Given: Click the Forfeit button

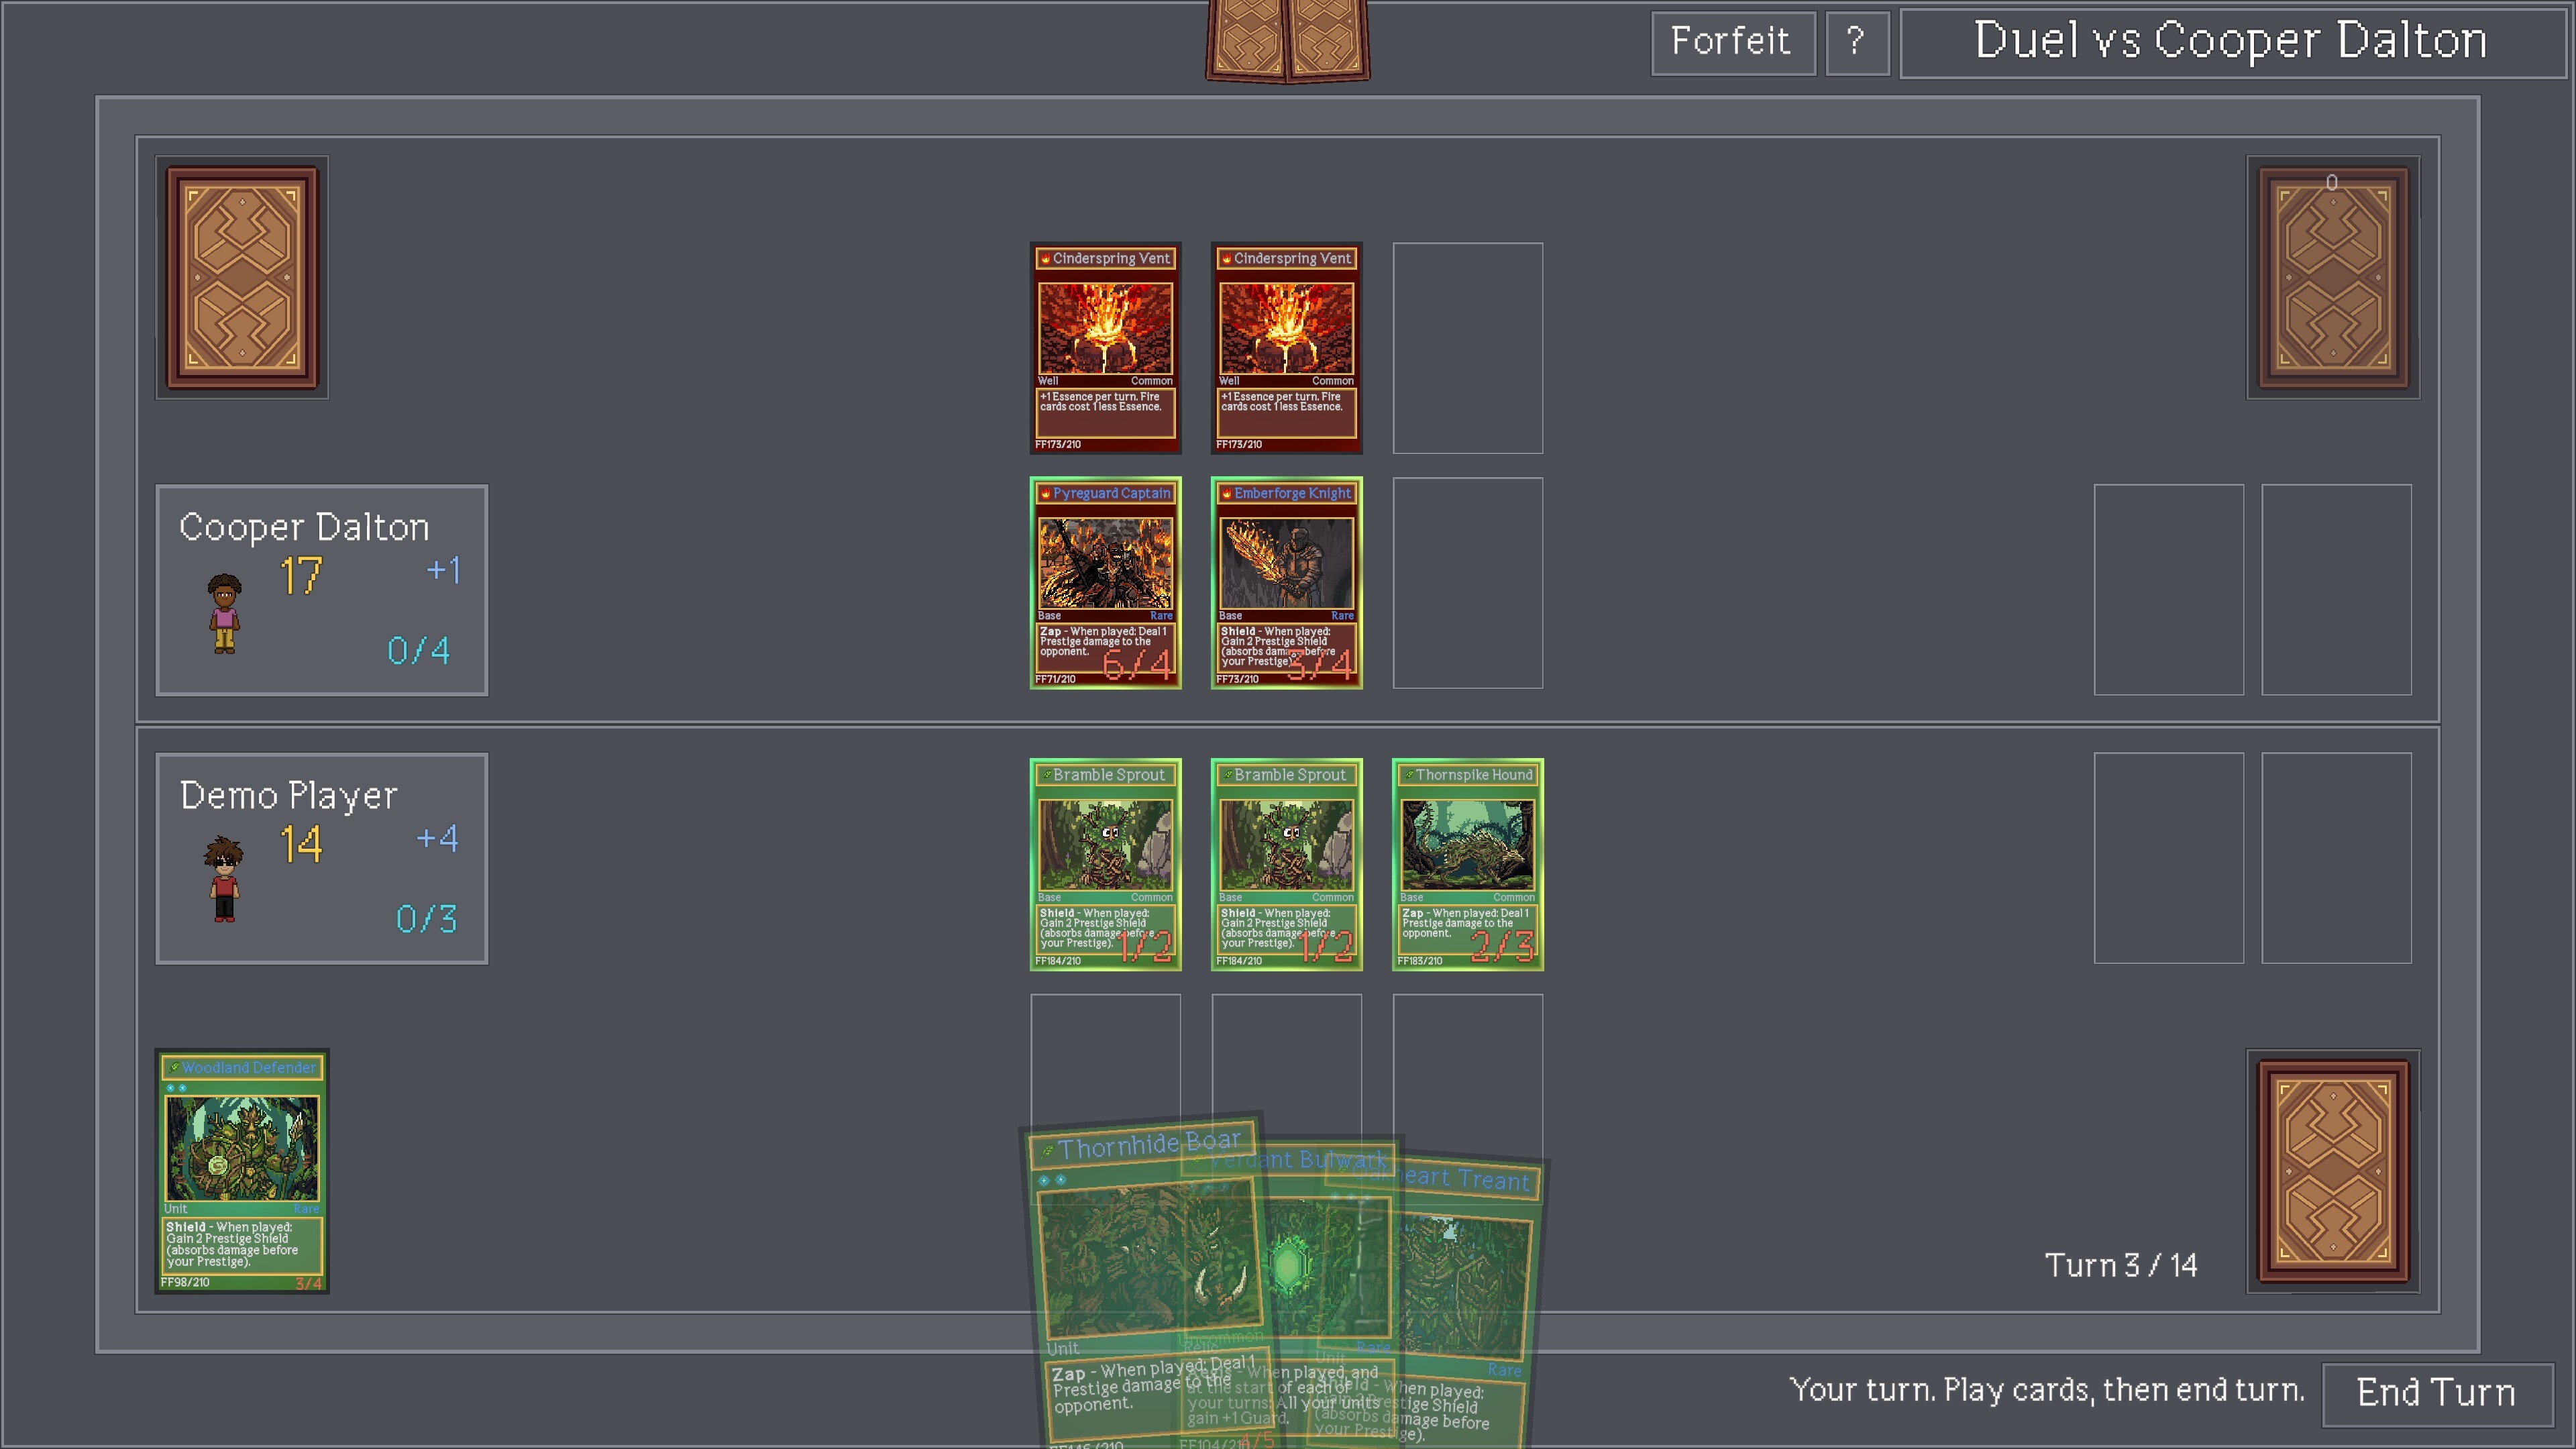Looking at the screenshot, I should [x=1732, y=43].
